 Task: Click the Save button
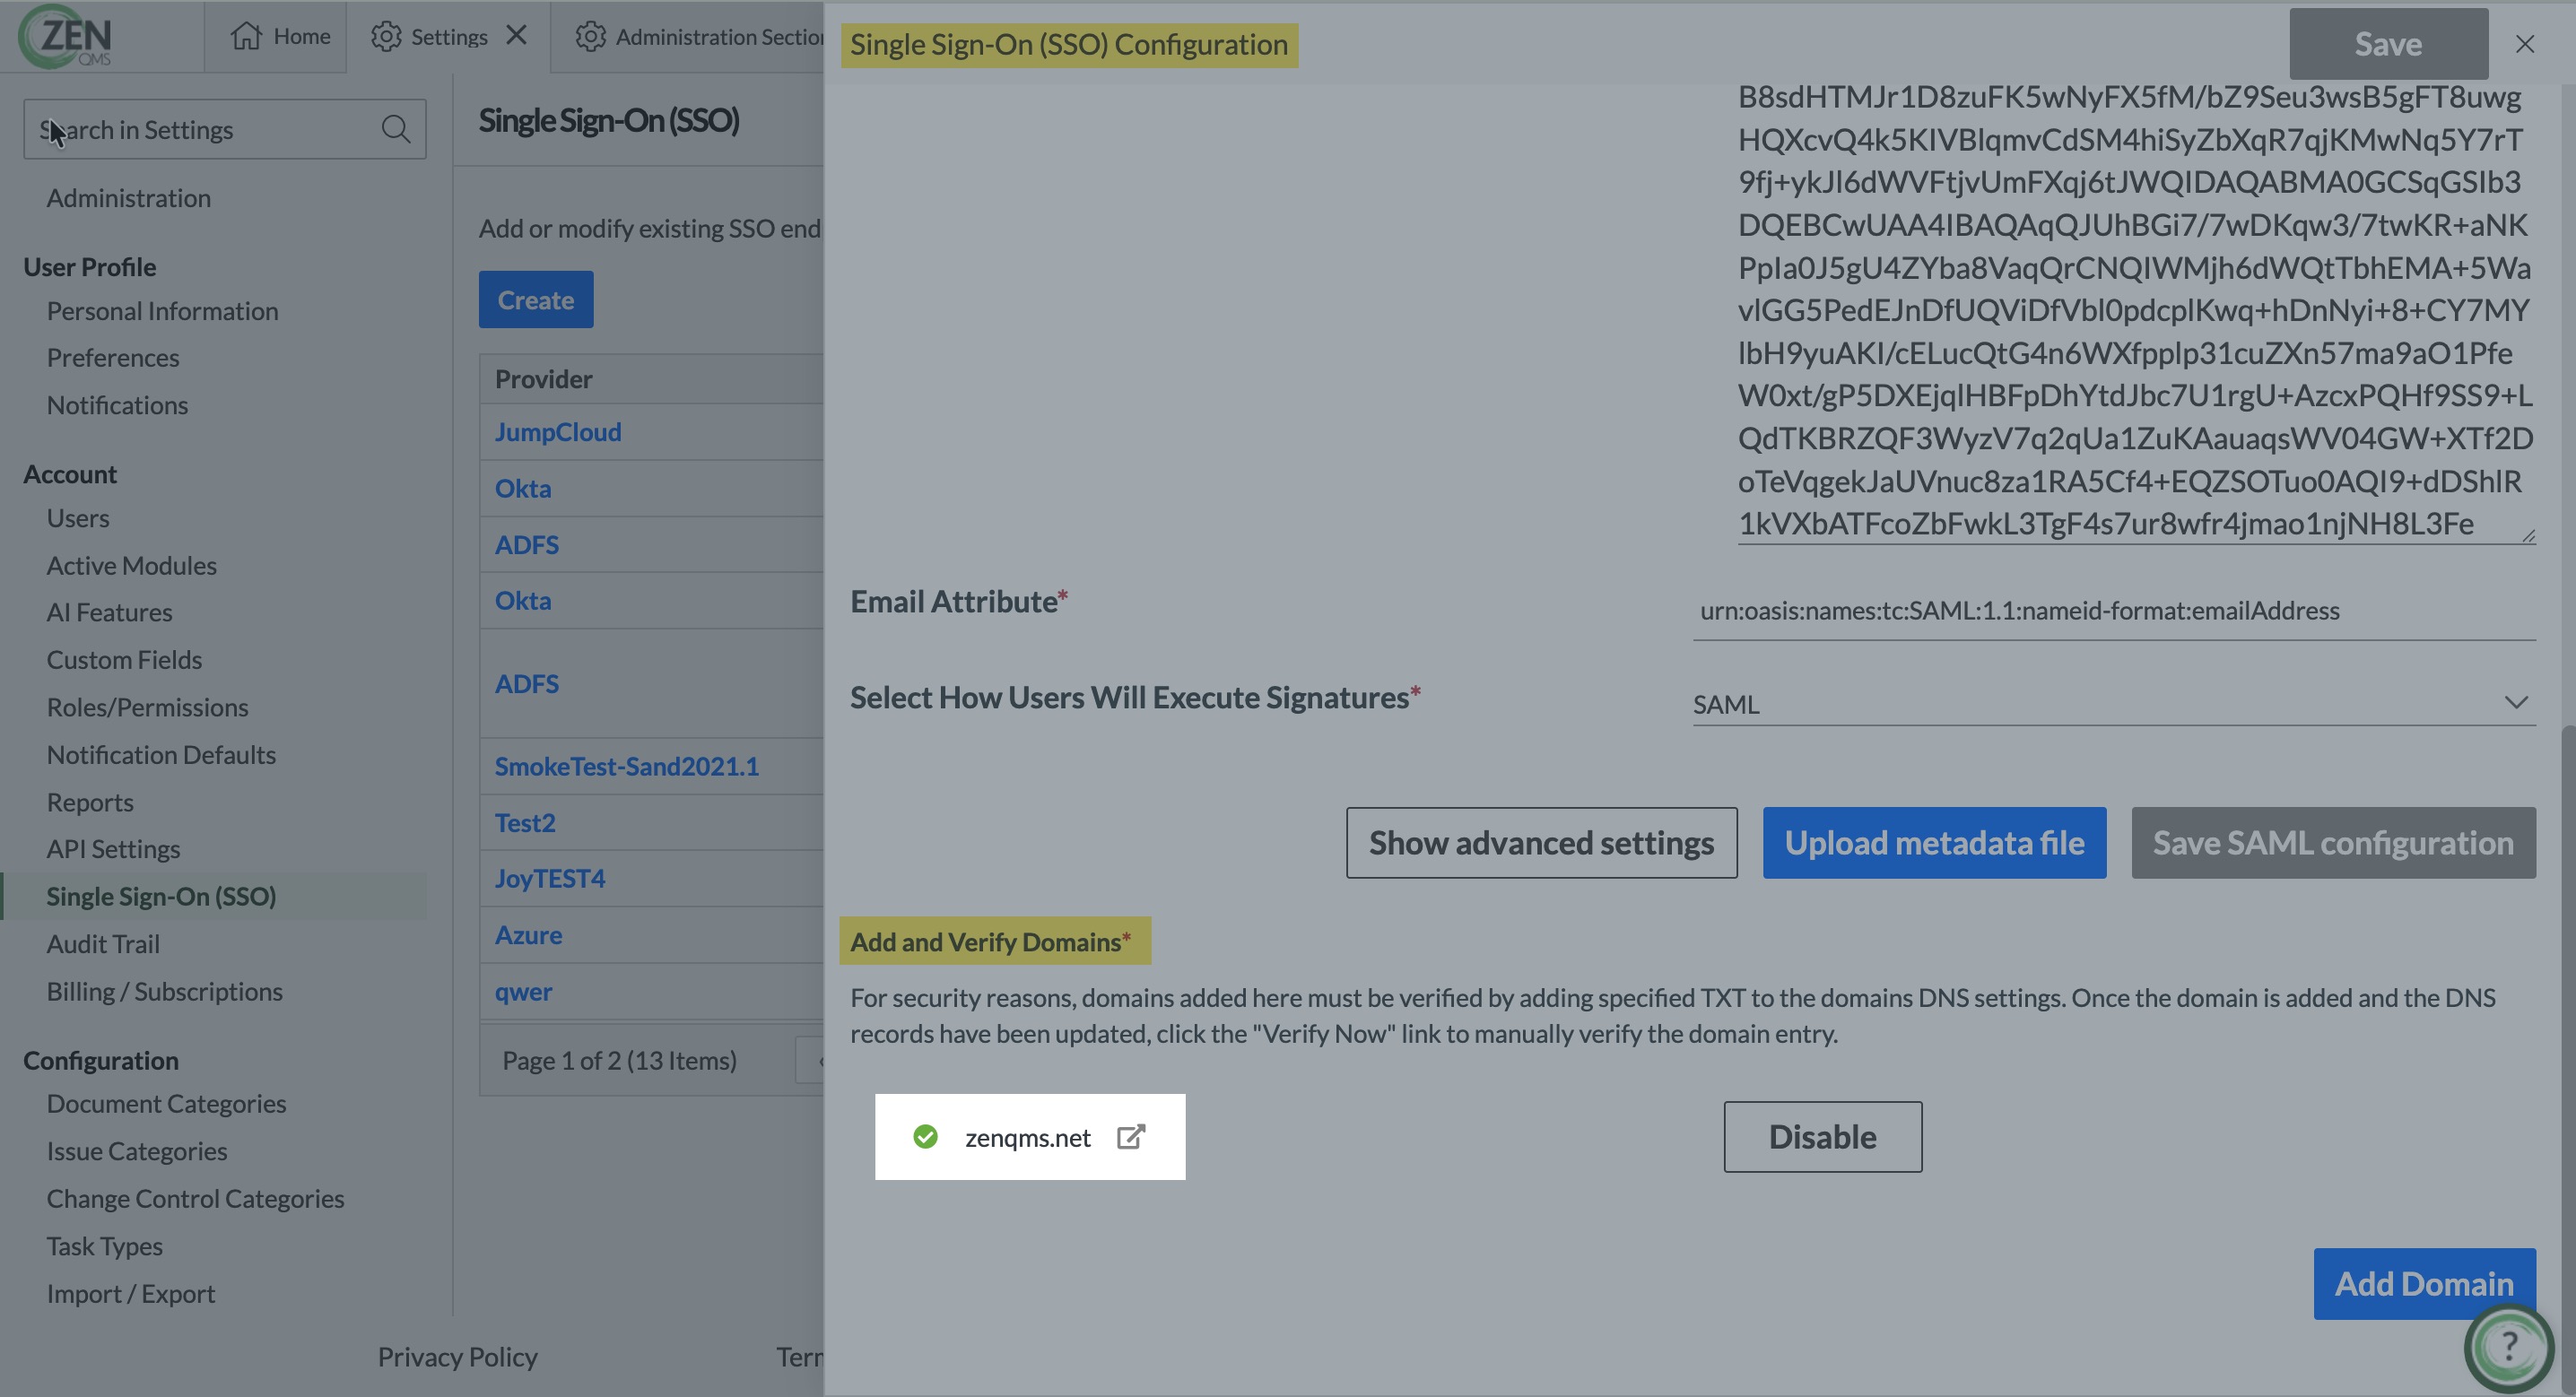[x=2388, y=44]
